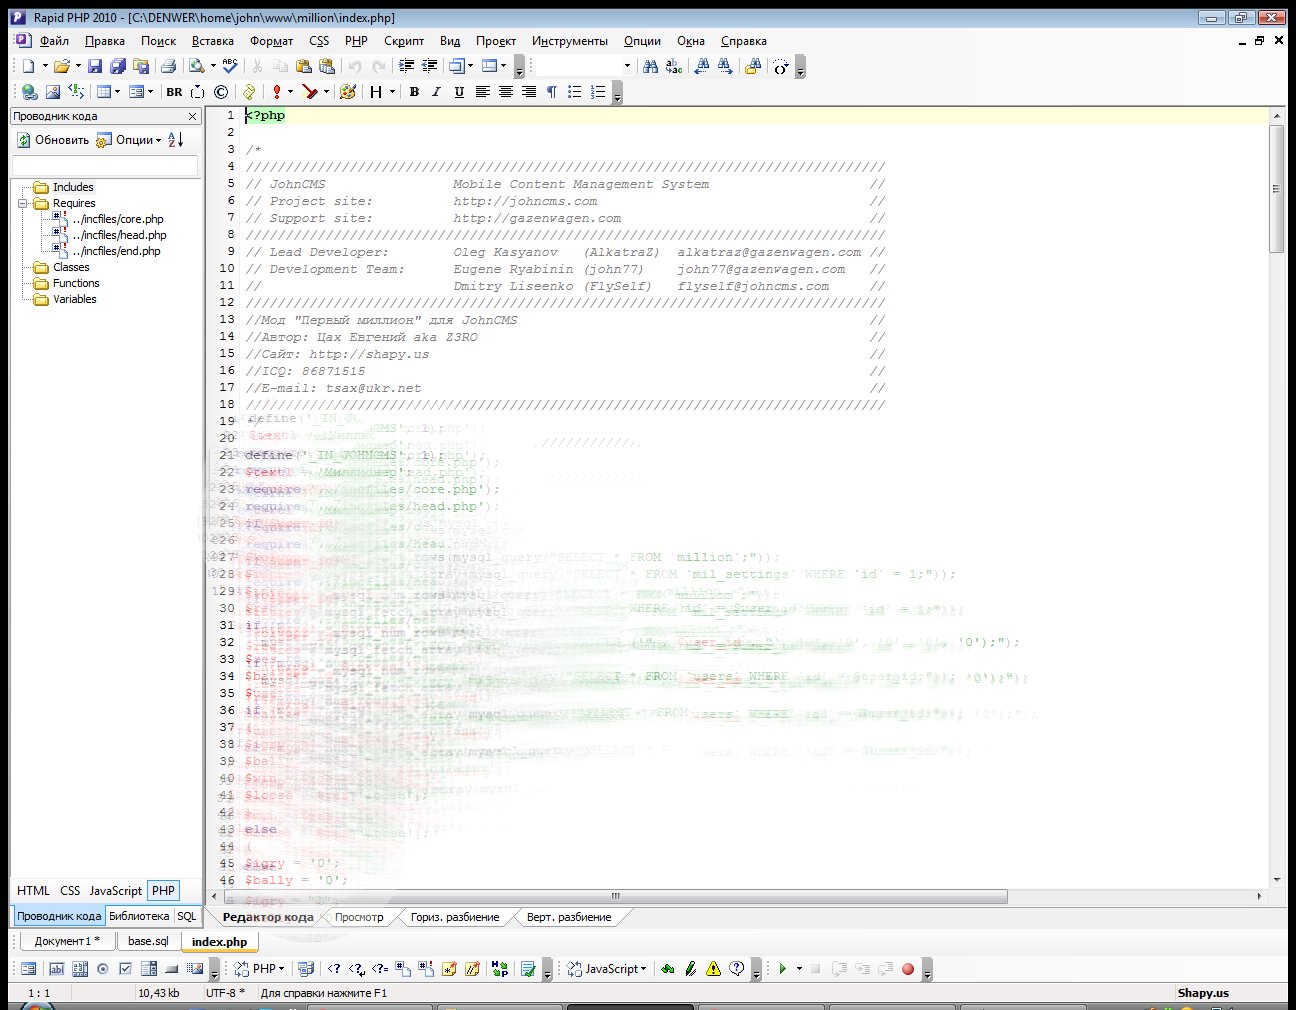
Task: Toggle underline formatting
Action: coord(459,92)
